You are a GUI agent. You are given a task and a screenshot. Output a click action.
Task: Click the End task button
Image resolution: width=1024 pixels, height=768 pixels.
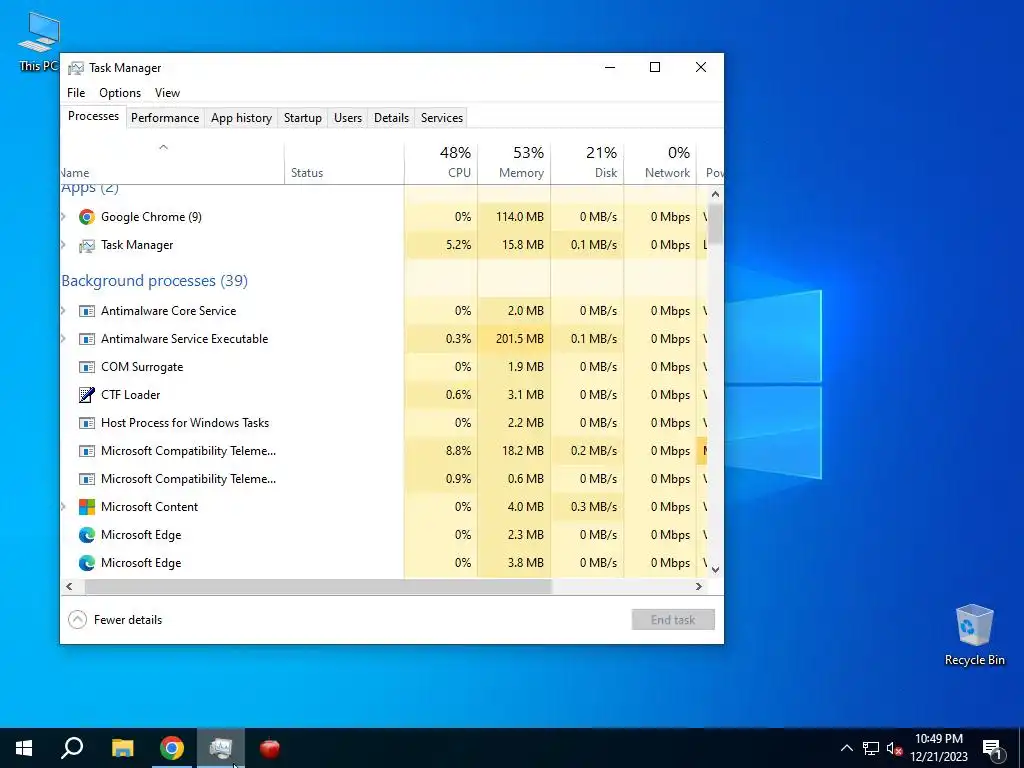(x=673, y=620)
